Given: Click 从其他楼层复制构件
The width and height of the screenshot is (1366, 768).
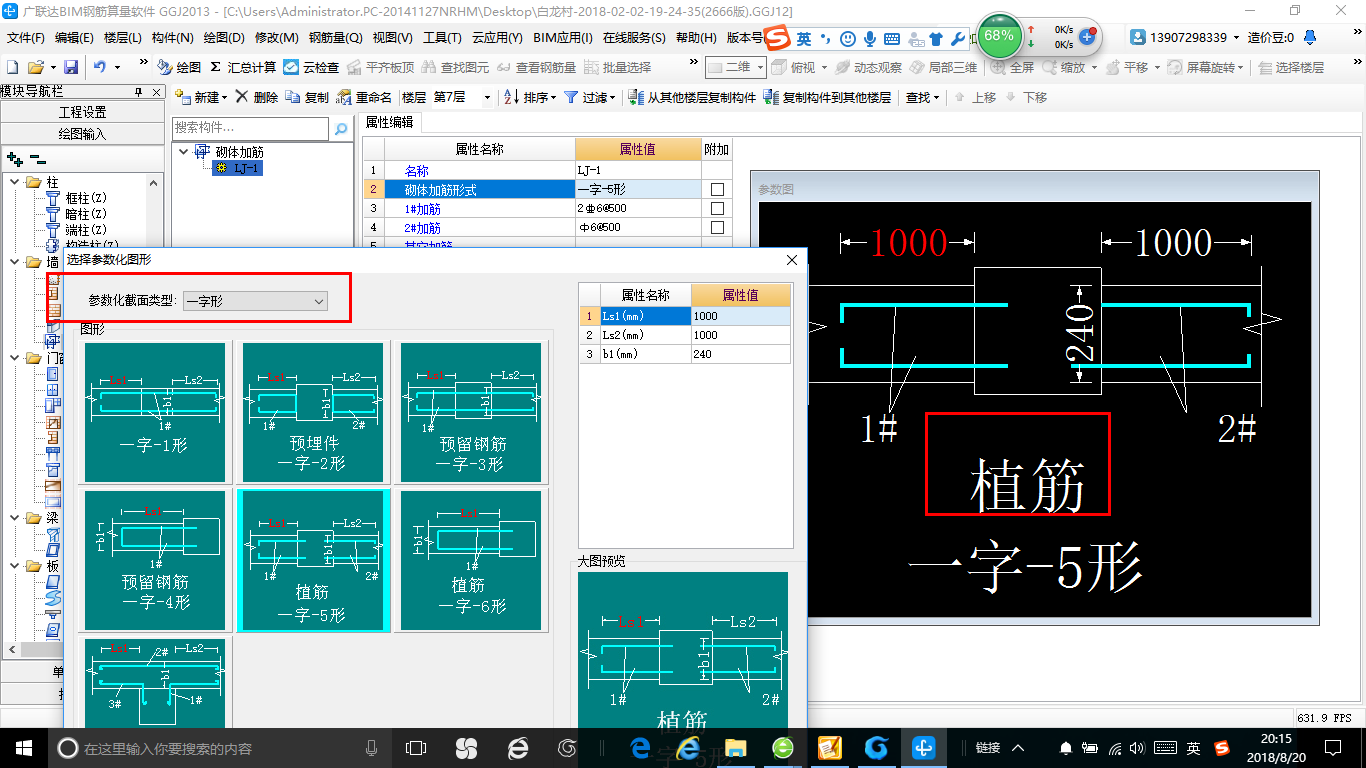Looking at the screenshot, I should [x=693, y=97].
